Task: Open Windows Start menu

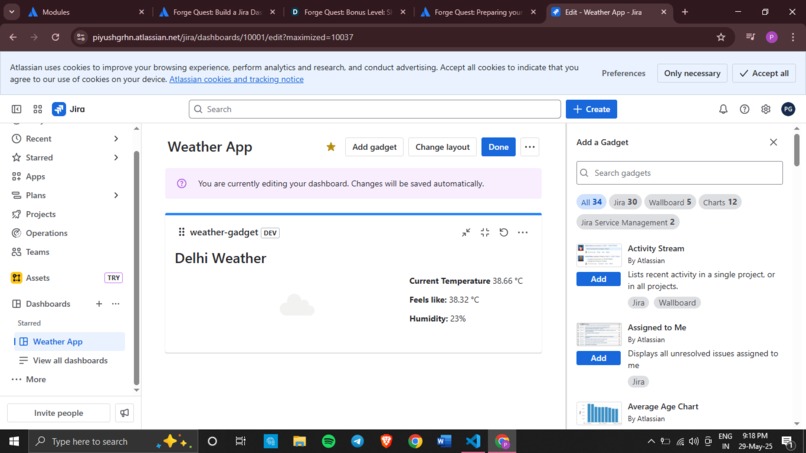Action: [x=14, y=441]
